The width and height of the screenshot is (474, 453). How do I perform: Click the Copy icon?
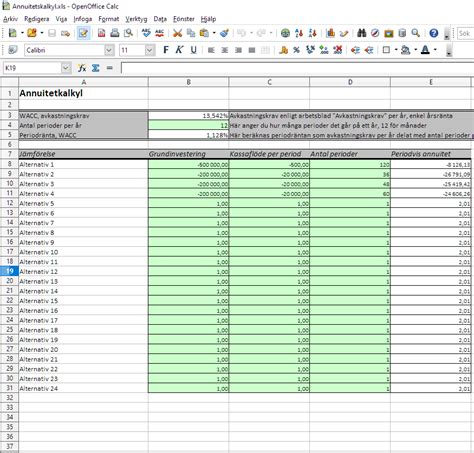pyautogui.click(x=191, y=33)
